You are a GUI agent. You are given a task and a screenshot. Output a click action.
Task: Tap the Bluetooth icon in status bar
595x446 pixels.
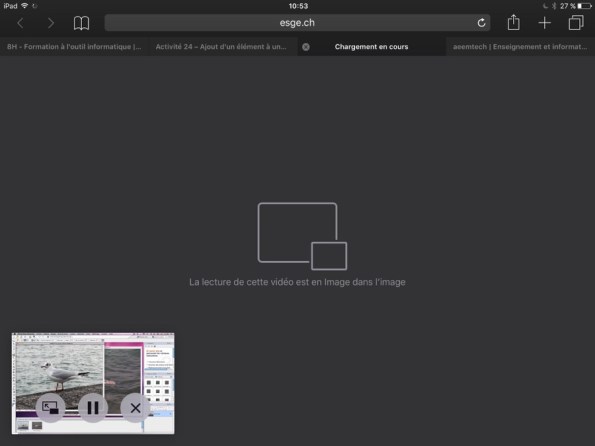[554, 6]
